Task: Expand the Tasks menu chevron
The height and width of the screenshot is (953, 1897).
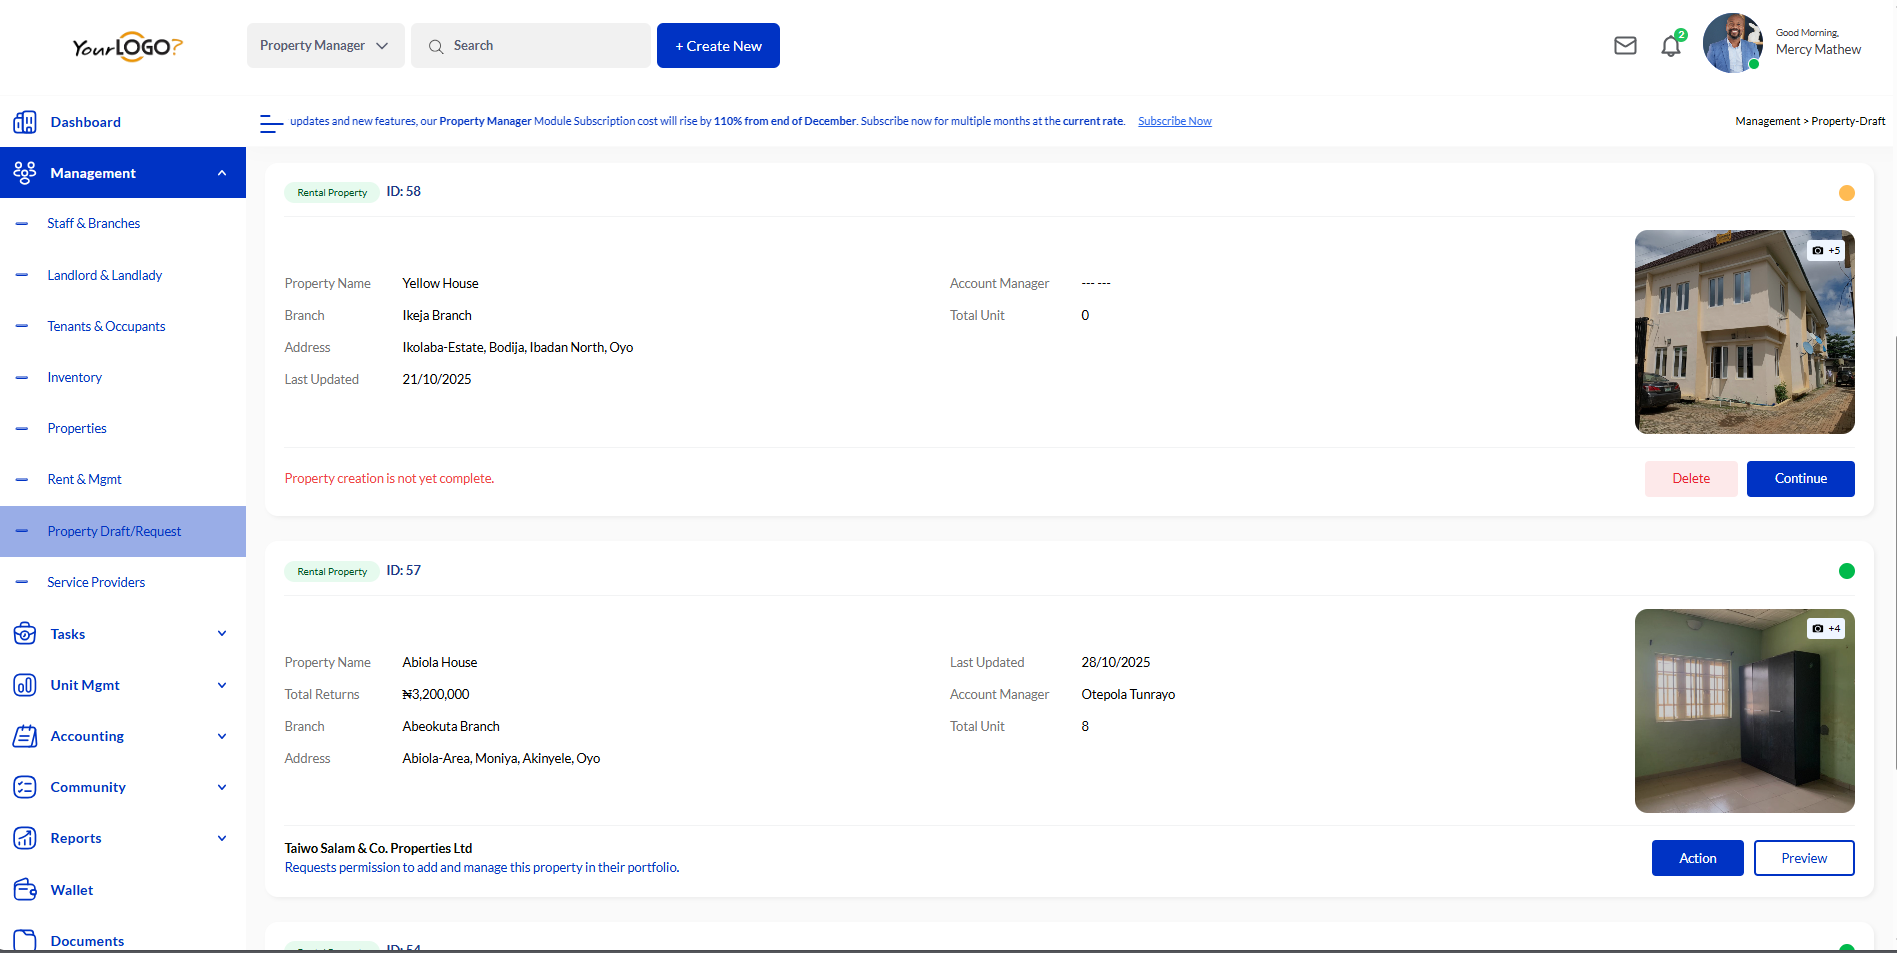Action: coord(222,634)
